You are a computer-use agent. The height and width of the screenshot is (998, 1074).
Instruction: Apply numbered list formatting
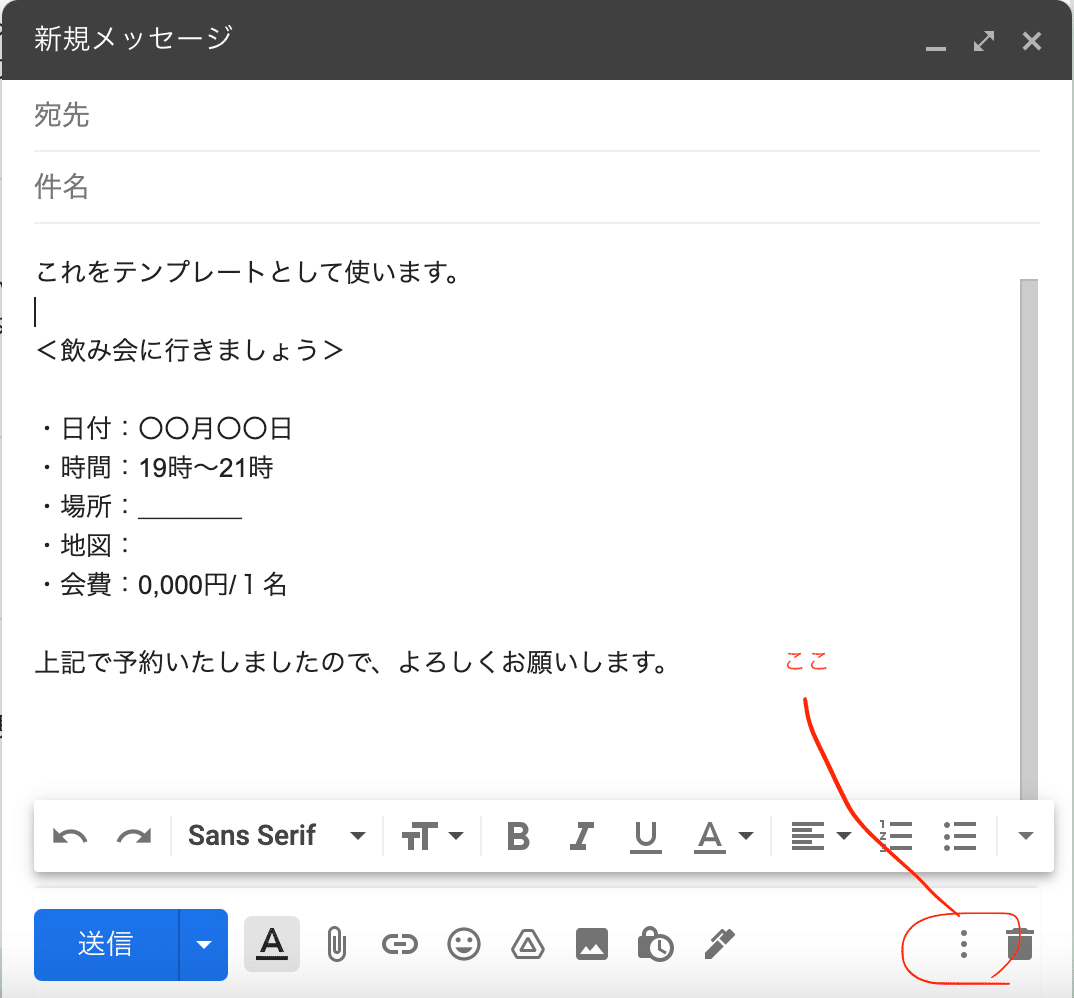pos(895,836)
